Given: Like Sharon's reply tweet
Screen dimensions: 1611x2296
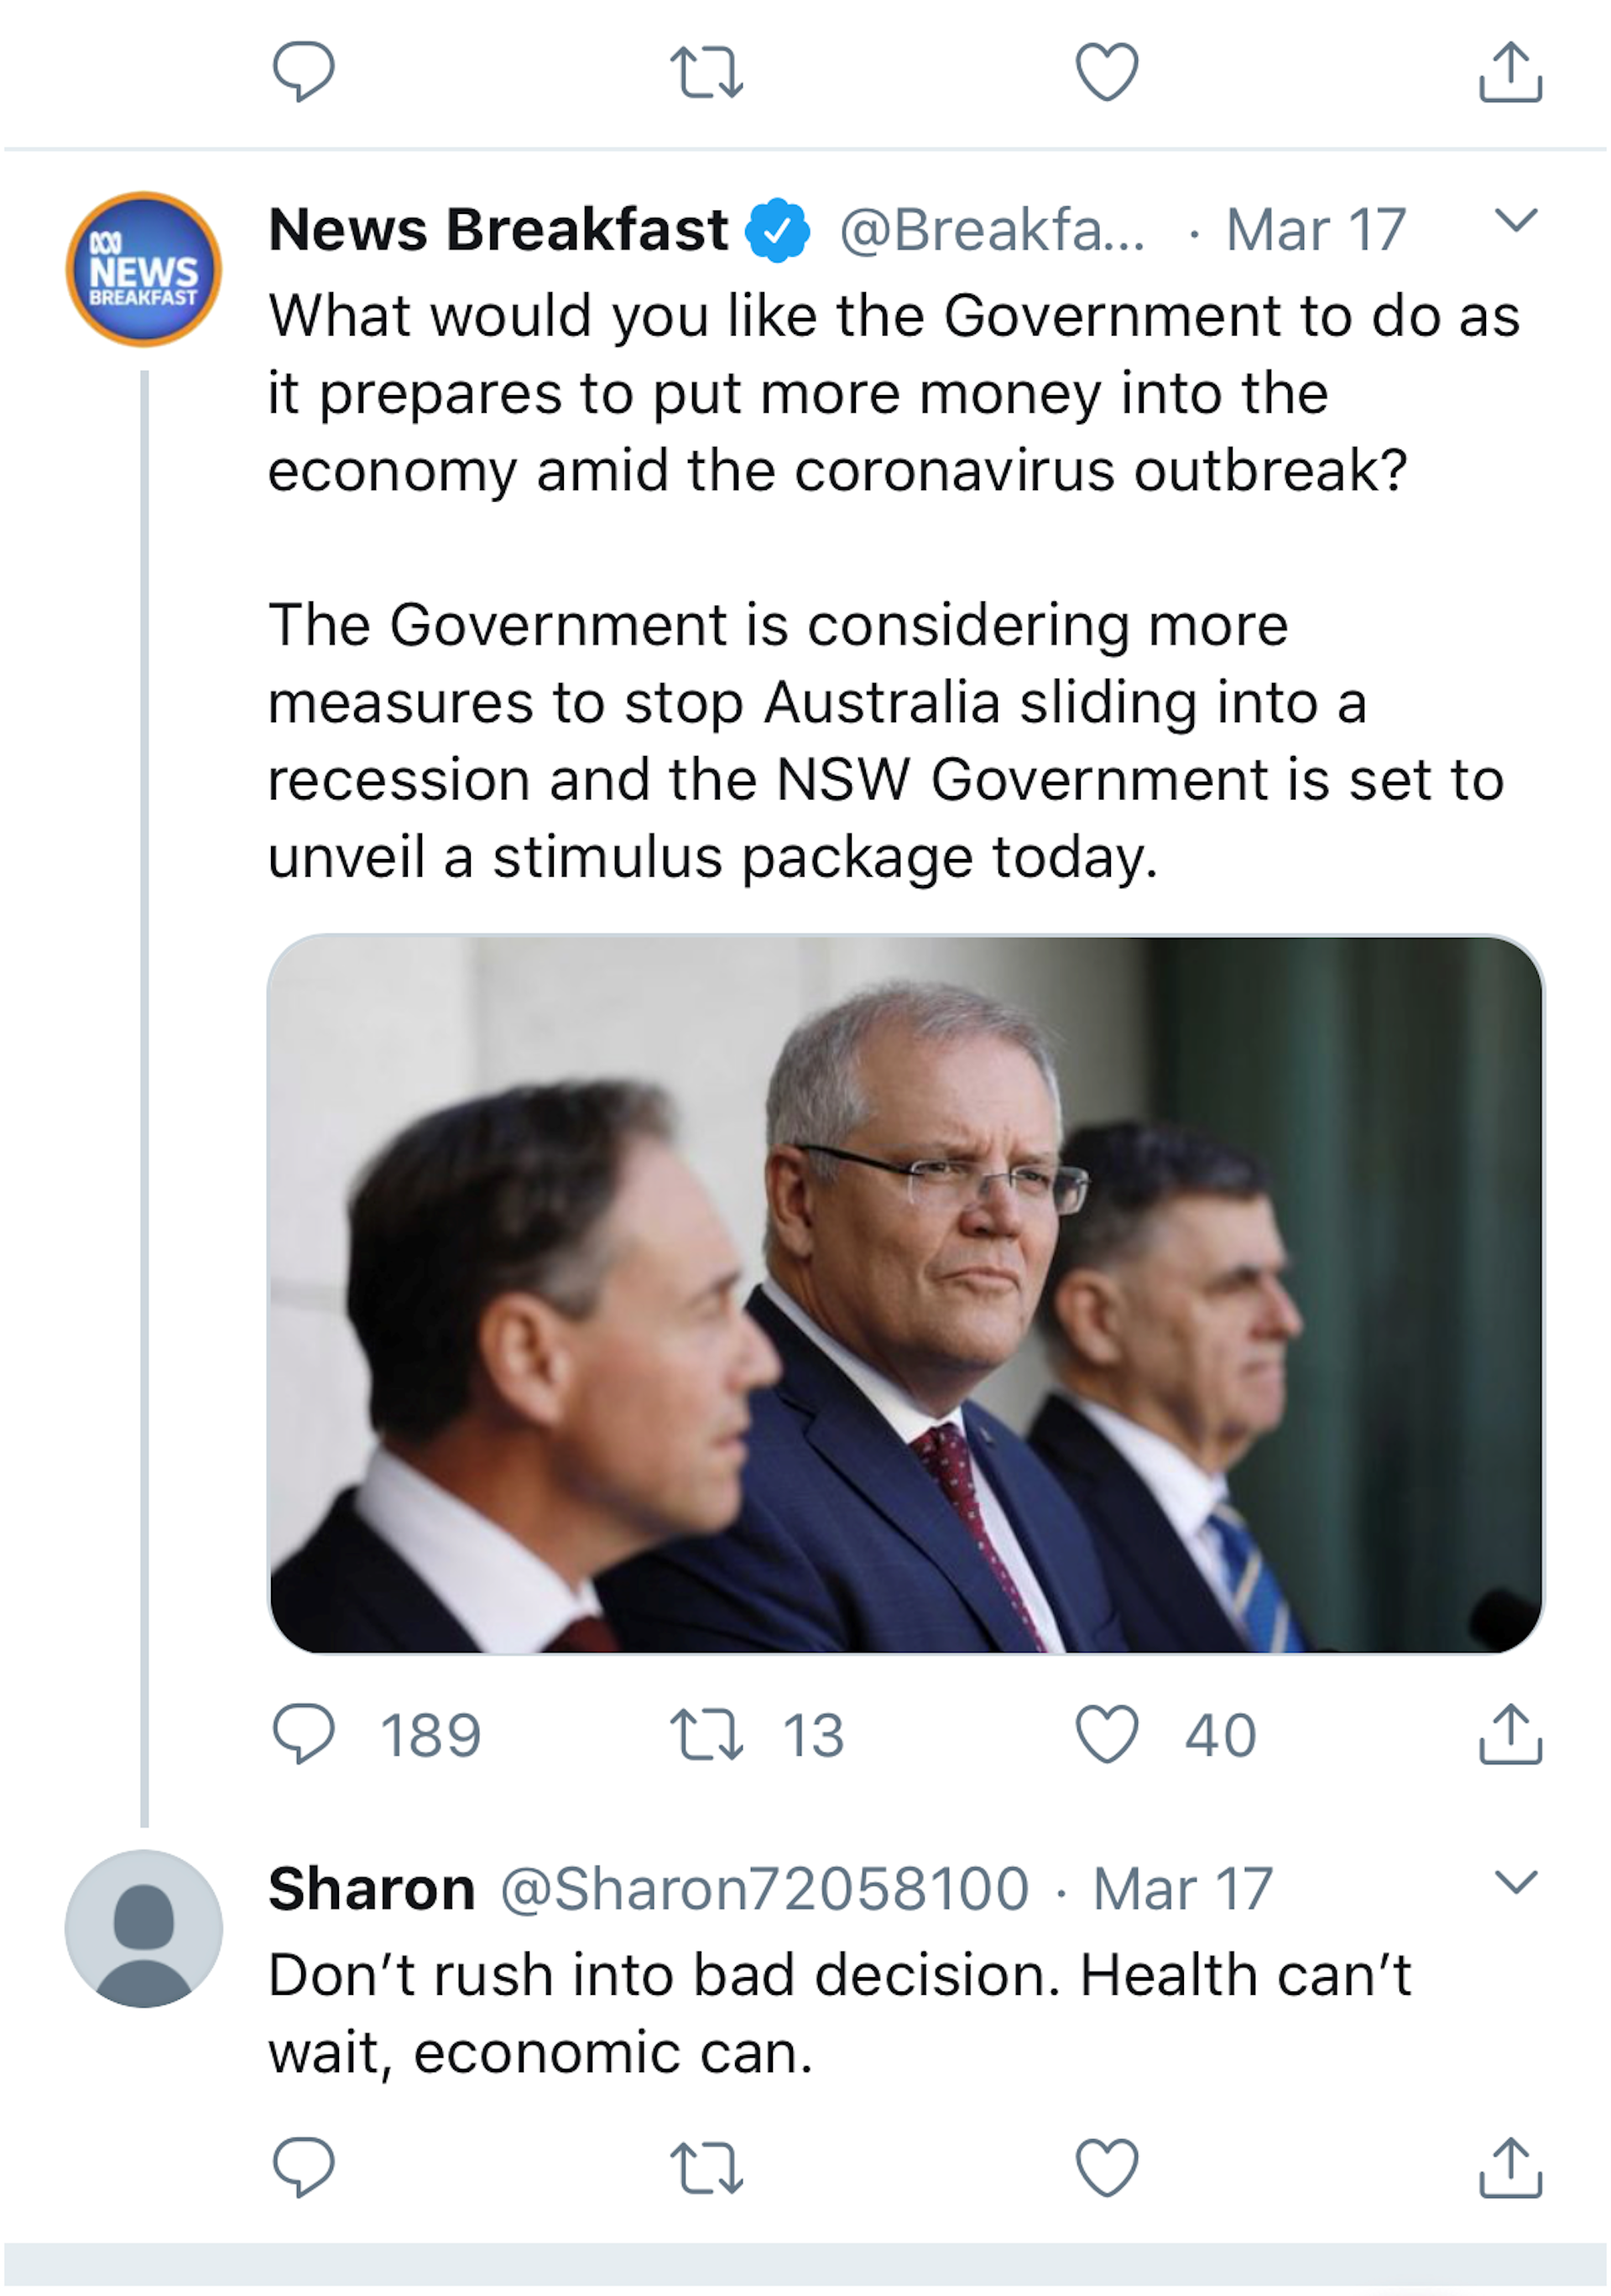Looking at the screenshot, I should (x=1106, y=2167).
